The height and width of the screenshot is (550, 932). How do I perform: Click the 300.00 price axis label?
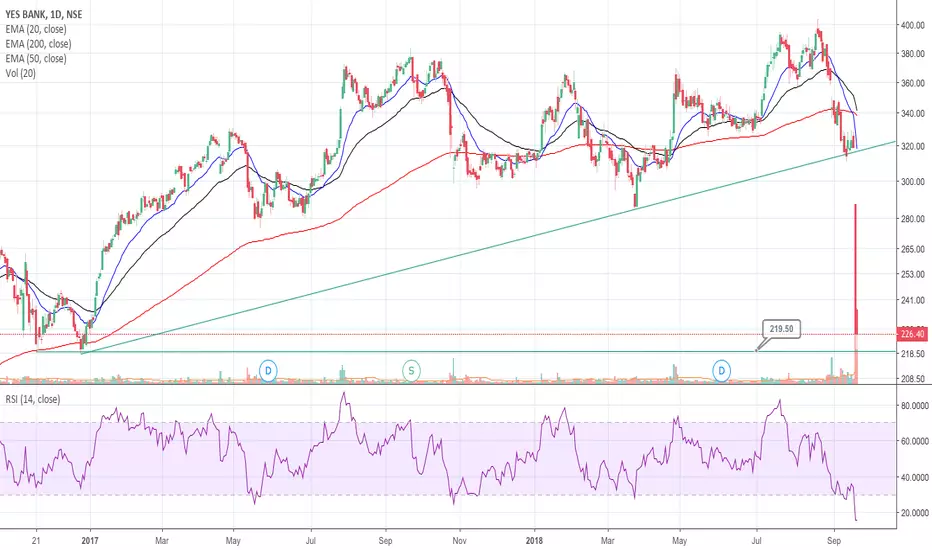point(913,182)
